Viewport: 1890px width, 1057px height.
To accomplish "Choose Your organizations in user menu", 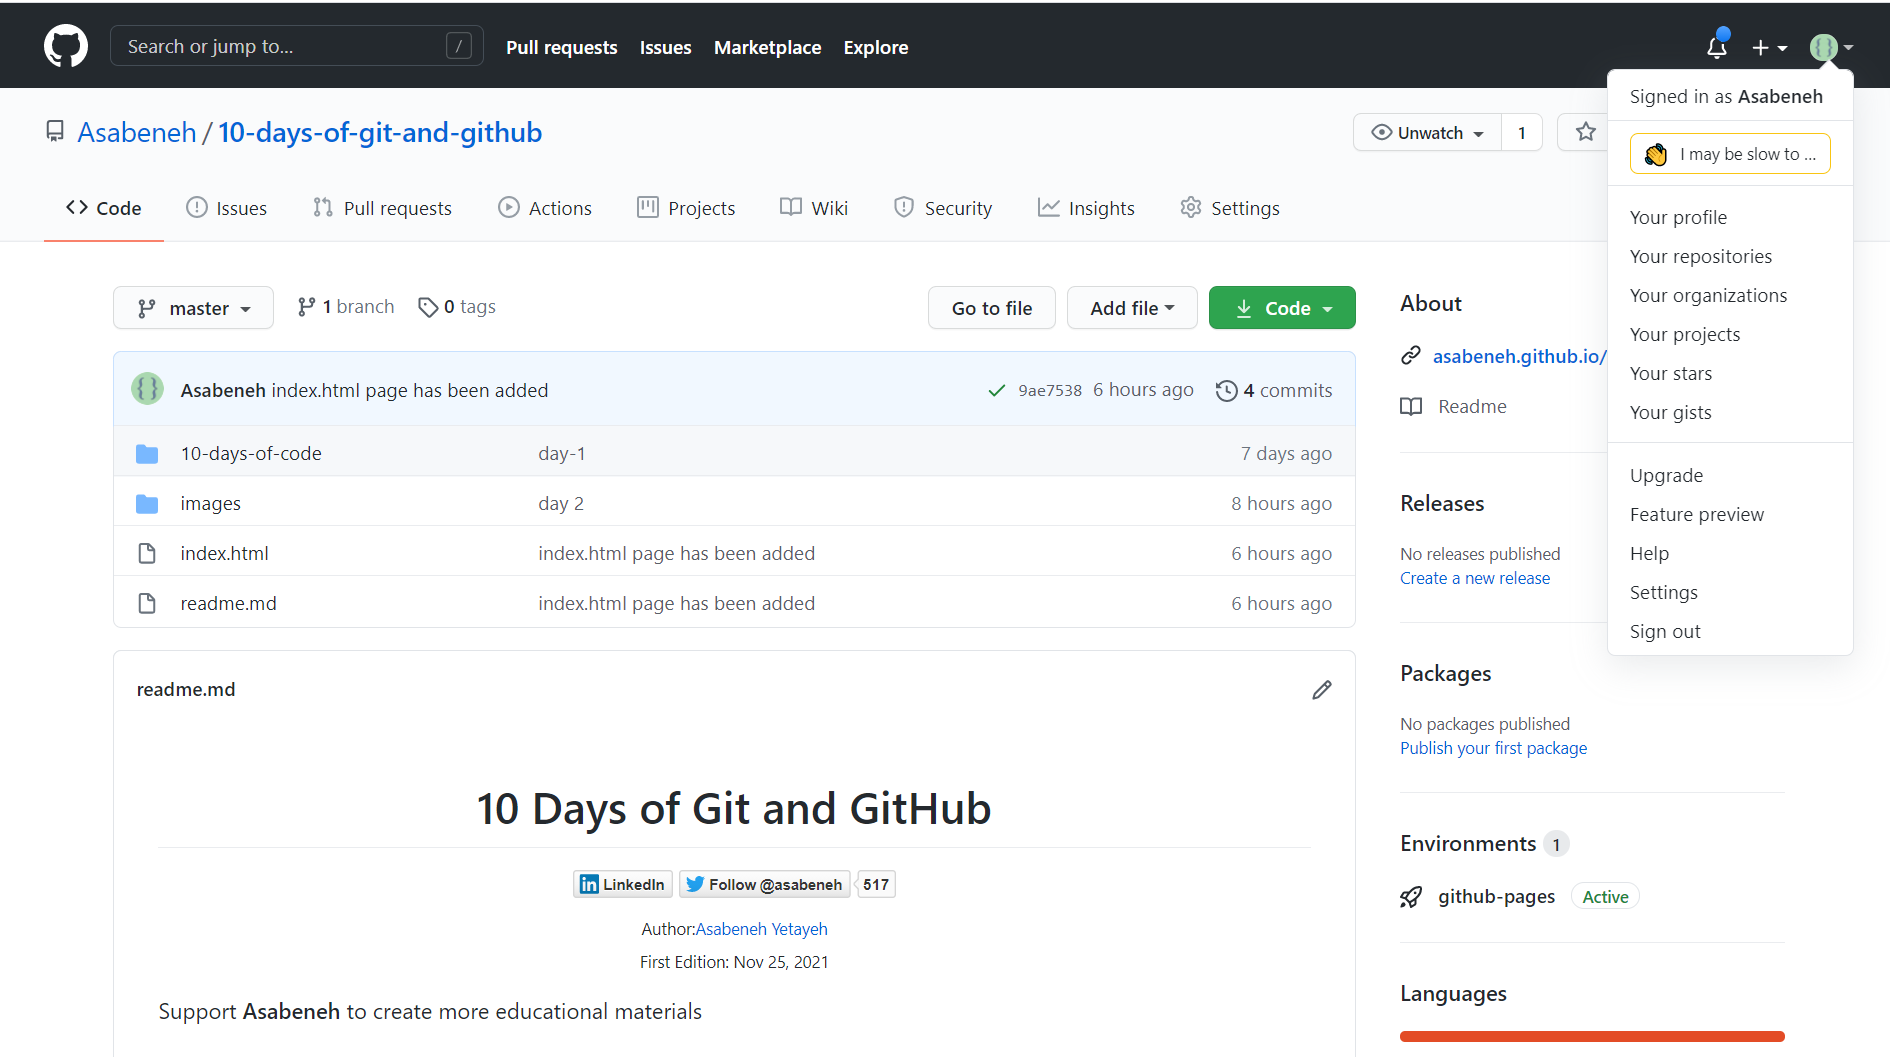I will 1708,295.
